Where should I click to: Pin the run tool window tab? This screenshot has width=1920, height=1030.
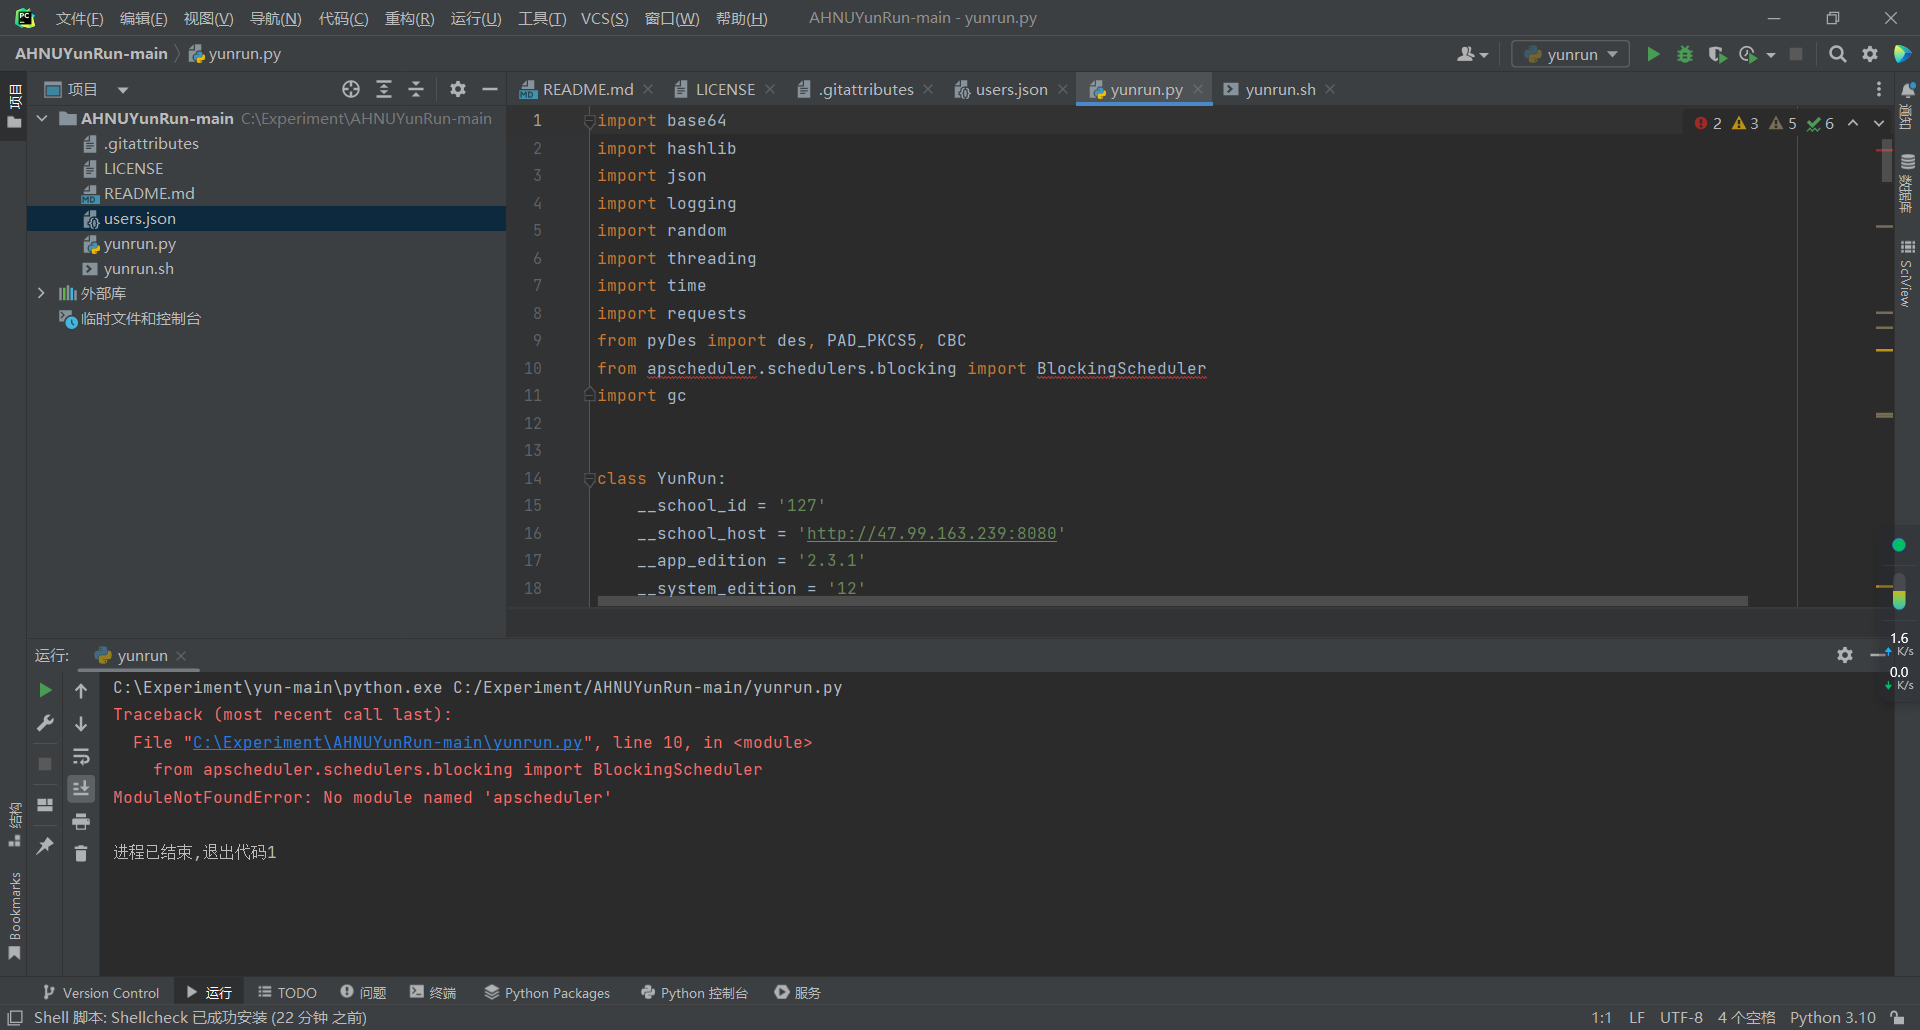click(x=44, y=846)
